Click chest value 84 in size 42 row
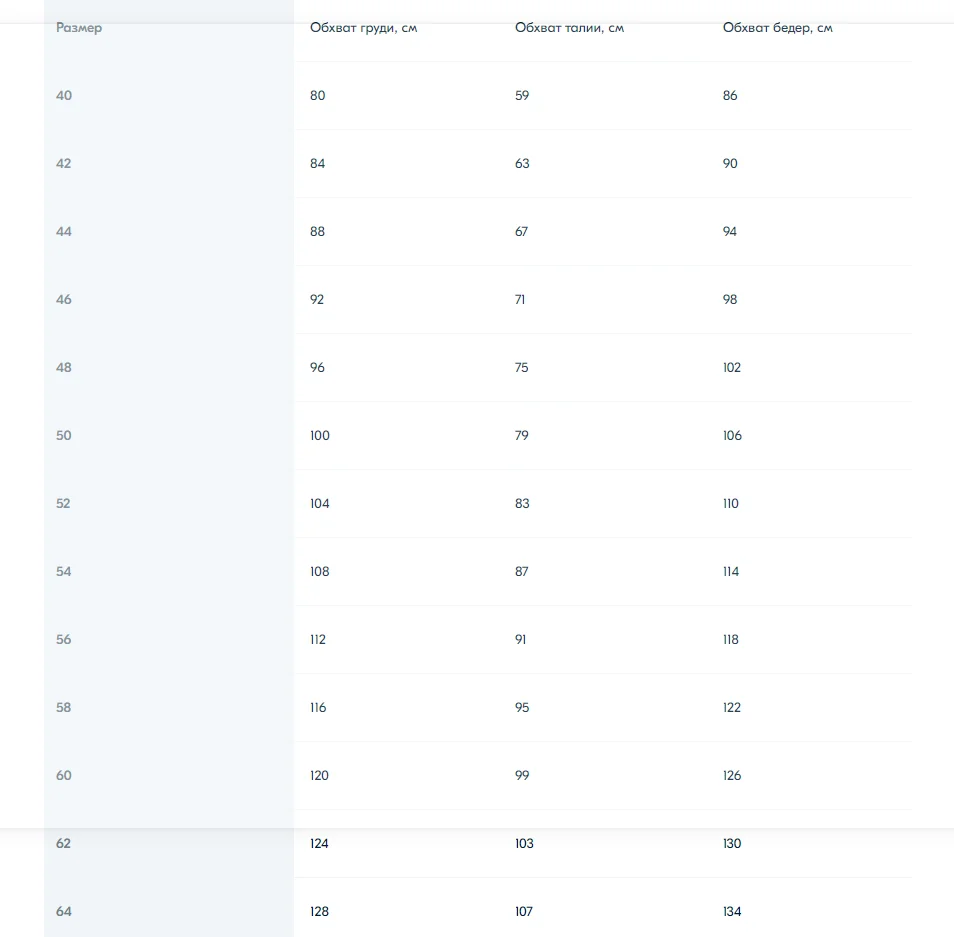Screen dimensions: 954x937 click(x=318, y=164)
